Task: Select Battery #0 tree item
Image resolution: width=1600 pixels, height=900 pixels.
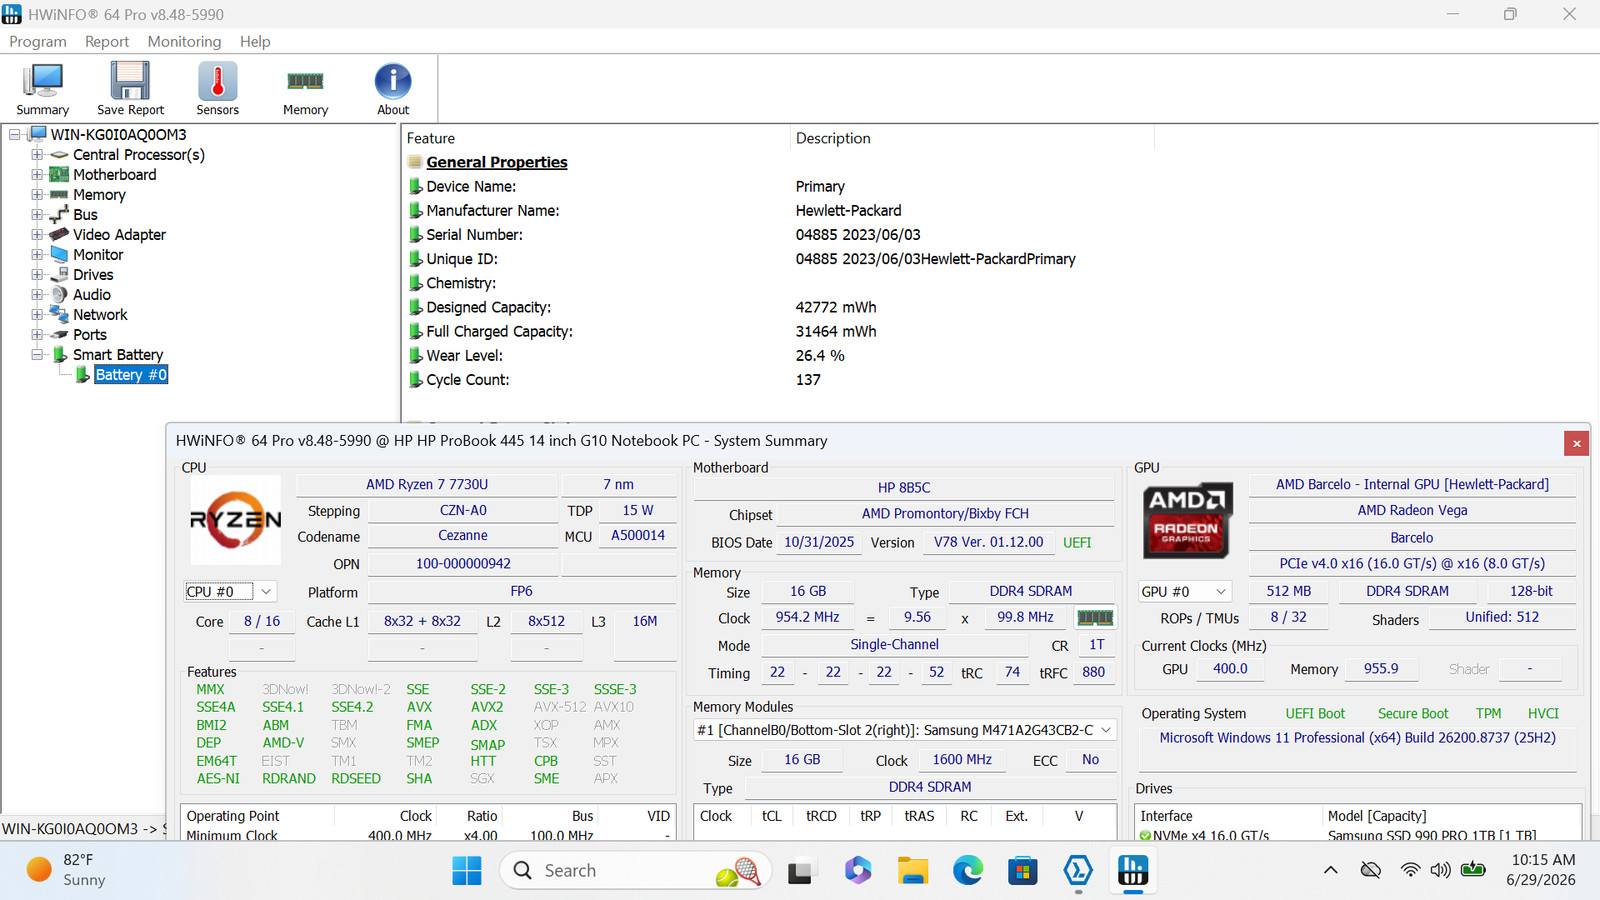Action: pos(131,375)
